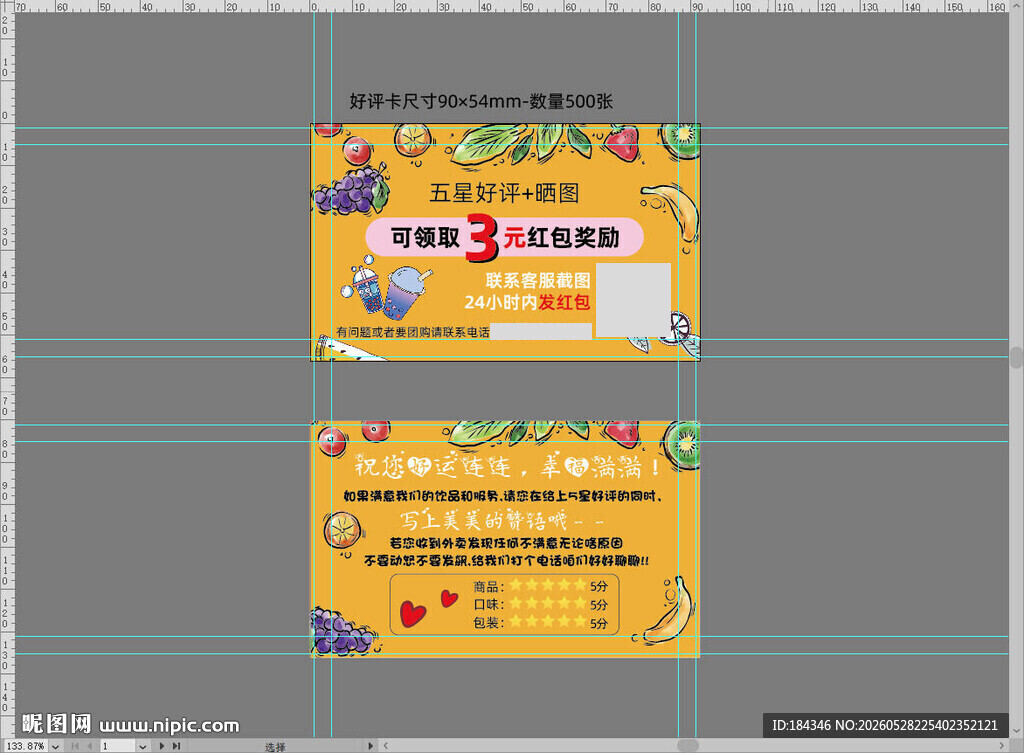Select the heading 五星好评+晒图
The width and height of the screenshot is (1024, 753).
[x=504, y=193]
